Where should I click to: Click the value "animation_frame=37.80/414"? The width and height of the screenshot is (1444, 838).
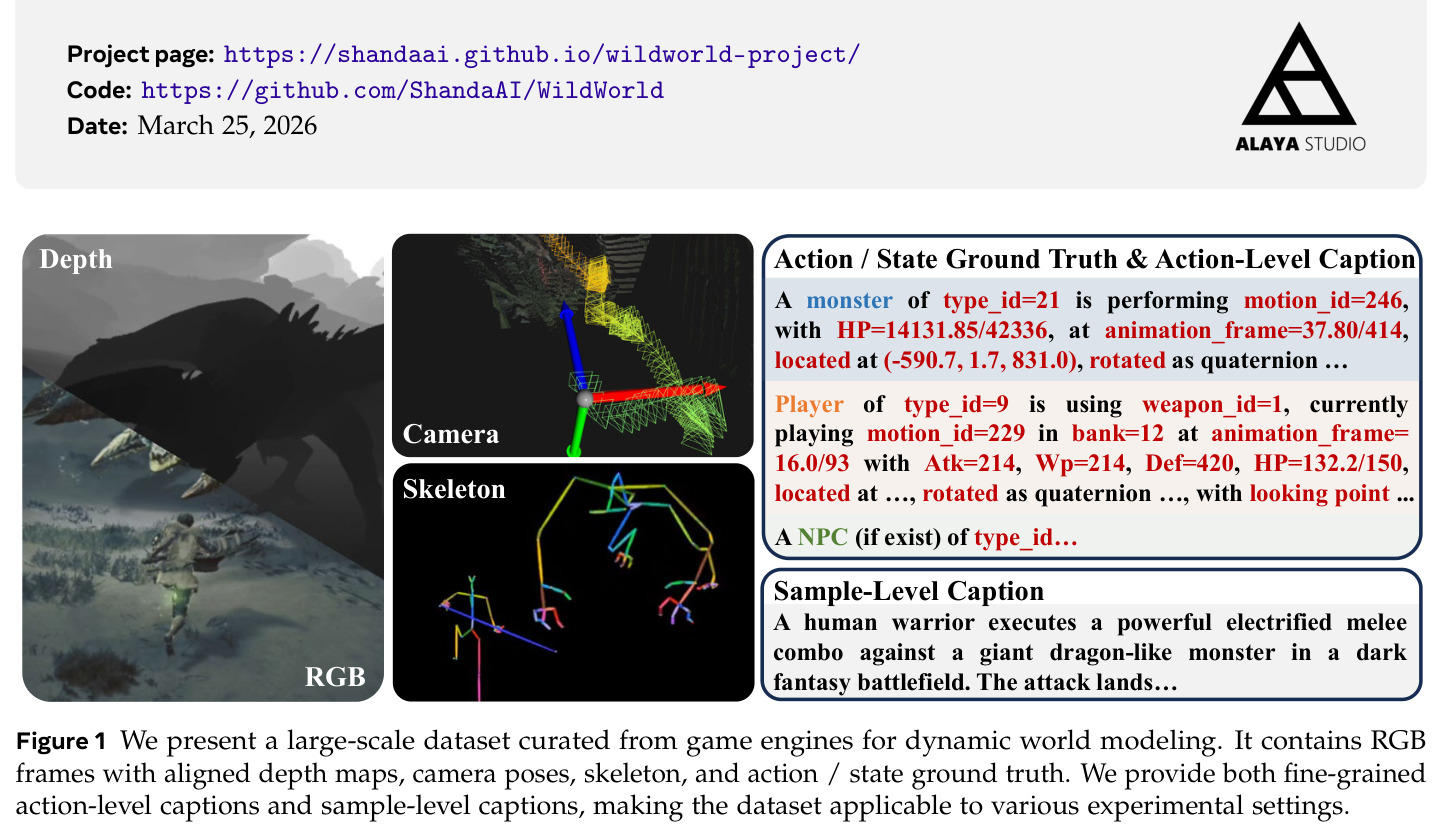(x=1254, y=330)
